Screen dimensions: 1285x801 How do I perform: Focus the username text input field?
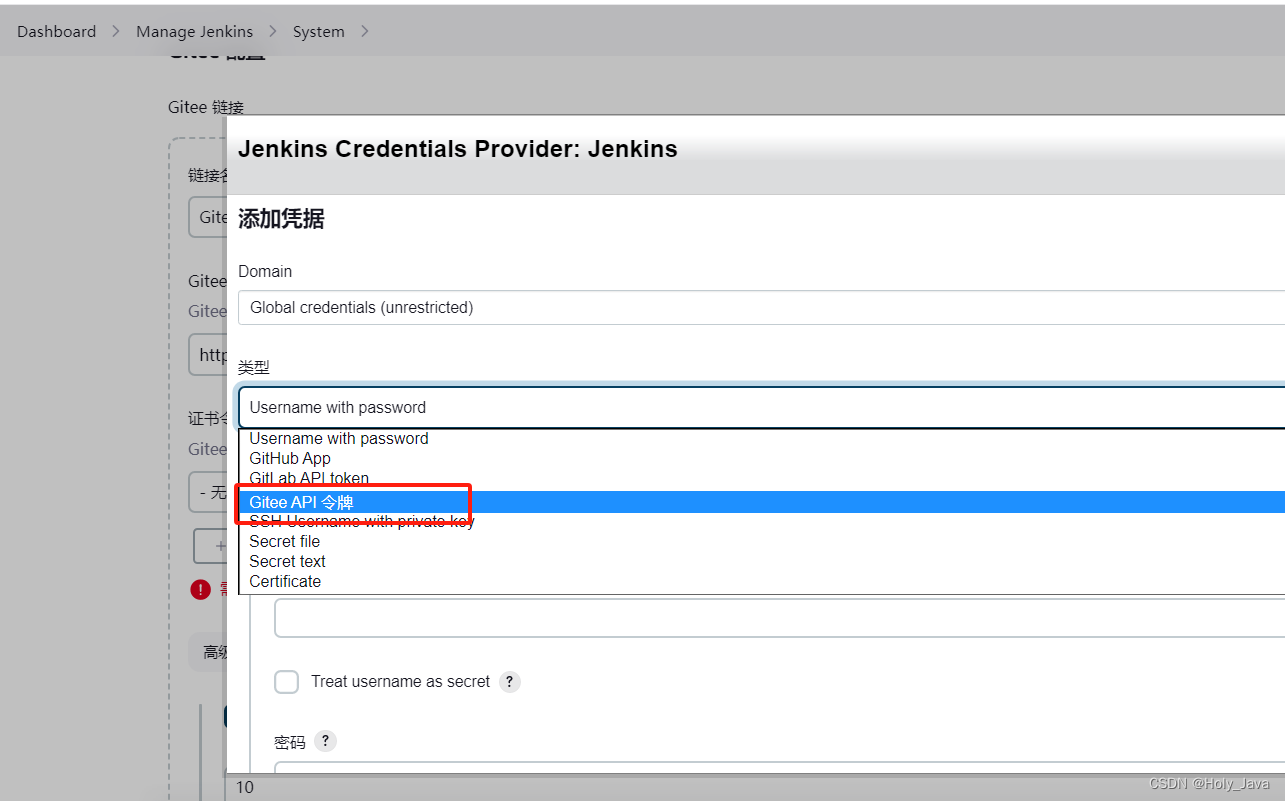779,618
